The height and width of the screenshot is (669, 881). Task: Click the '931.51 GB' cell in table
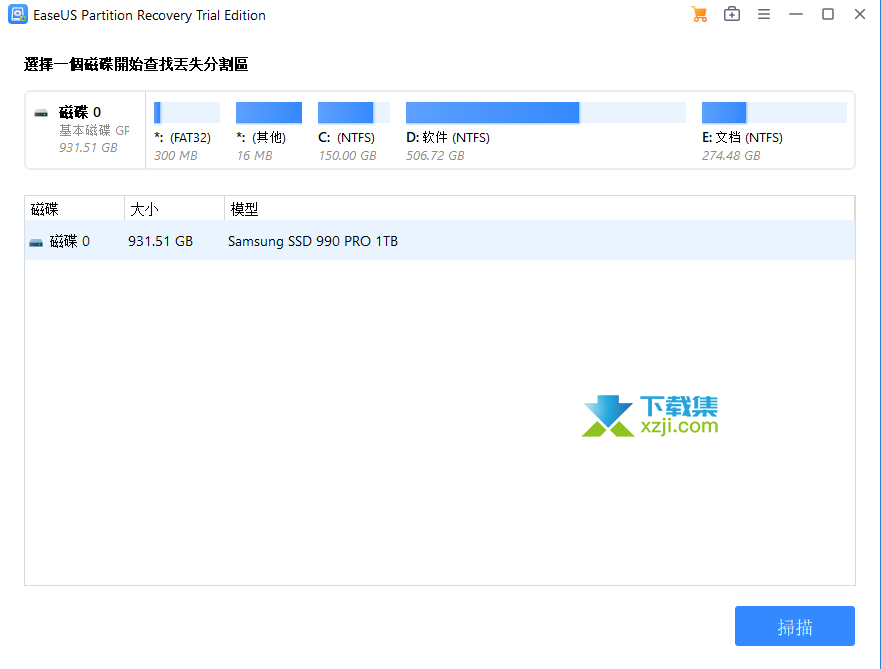click(x=160, y=241)
